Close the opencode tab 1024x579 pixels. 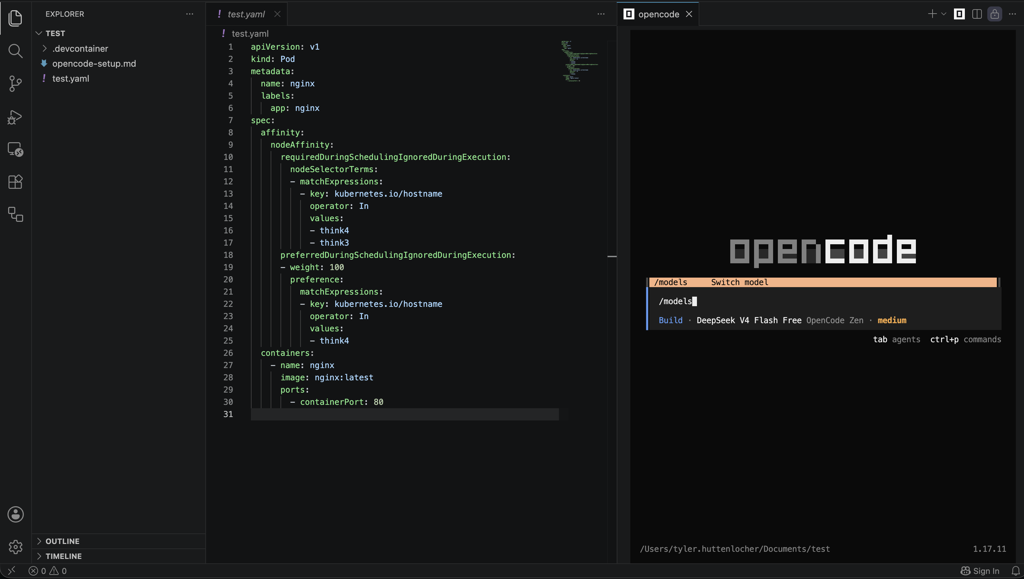689,14
